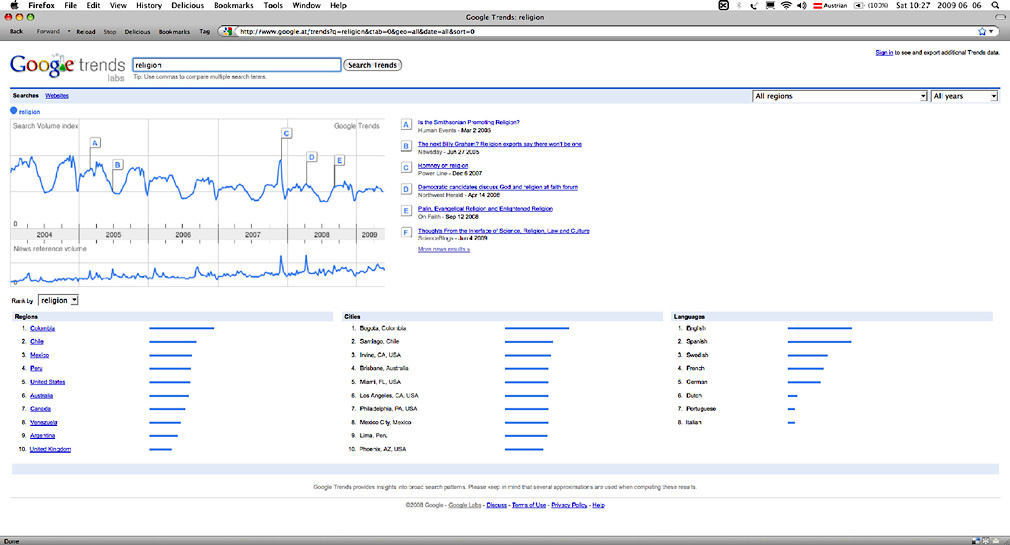Open the Bookmarks menu in menu bar

234,5
